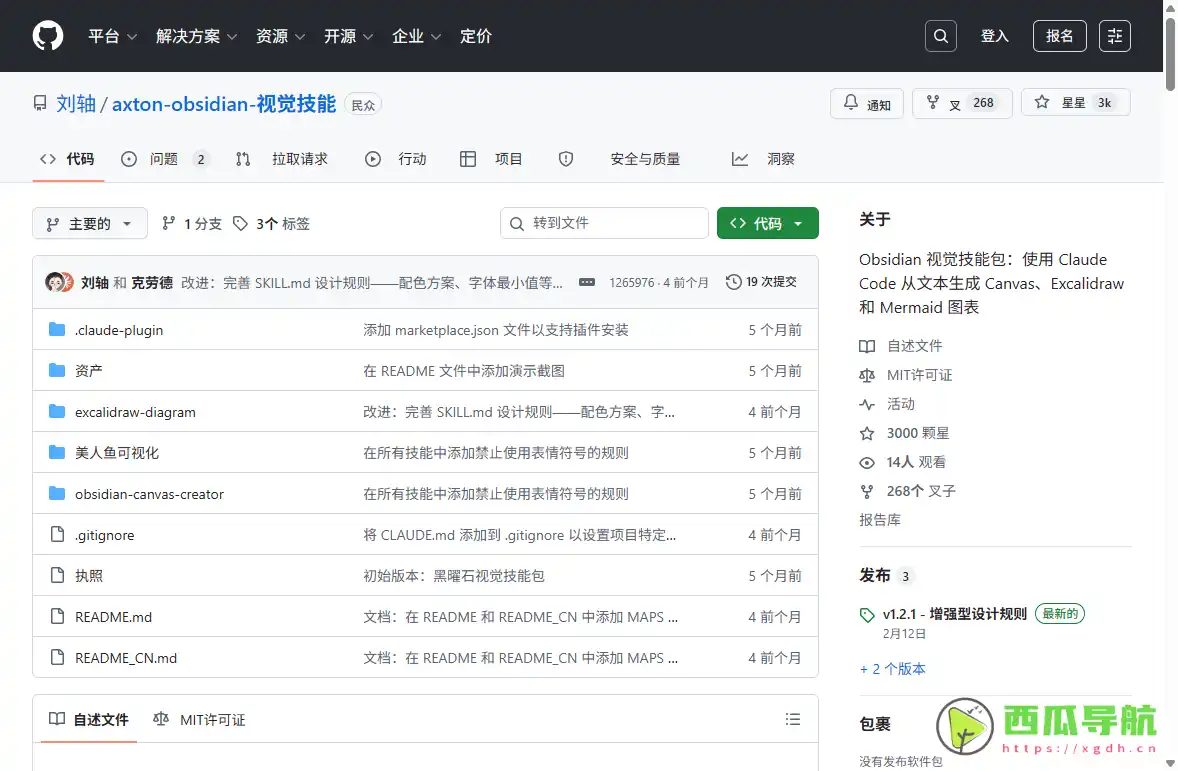Click file icon for README_CN.md
This screenshot has height=771, width=1178.
[57, 657]
